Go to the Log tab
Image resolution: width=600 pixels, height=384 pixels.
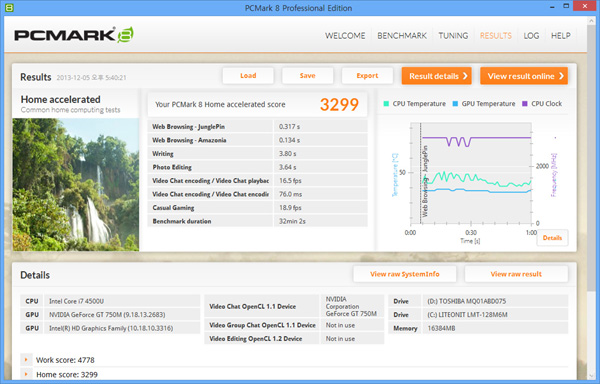tap(531, 36)
